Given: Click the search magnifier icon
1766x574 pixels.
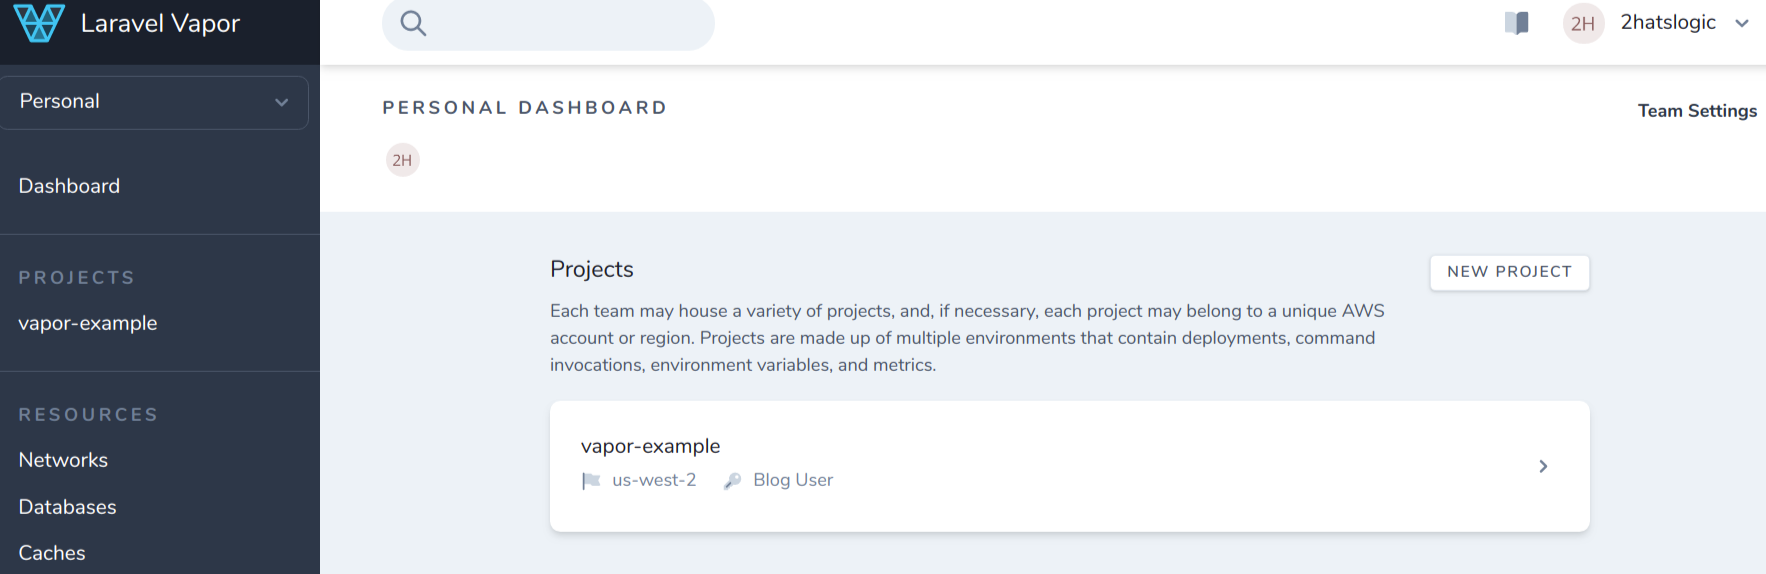Looking at the screenshot, I should (x=413, y=23).
